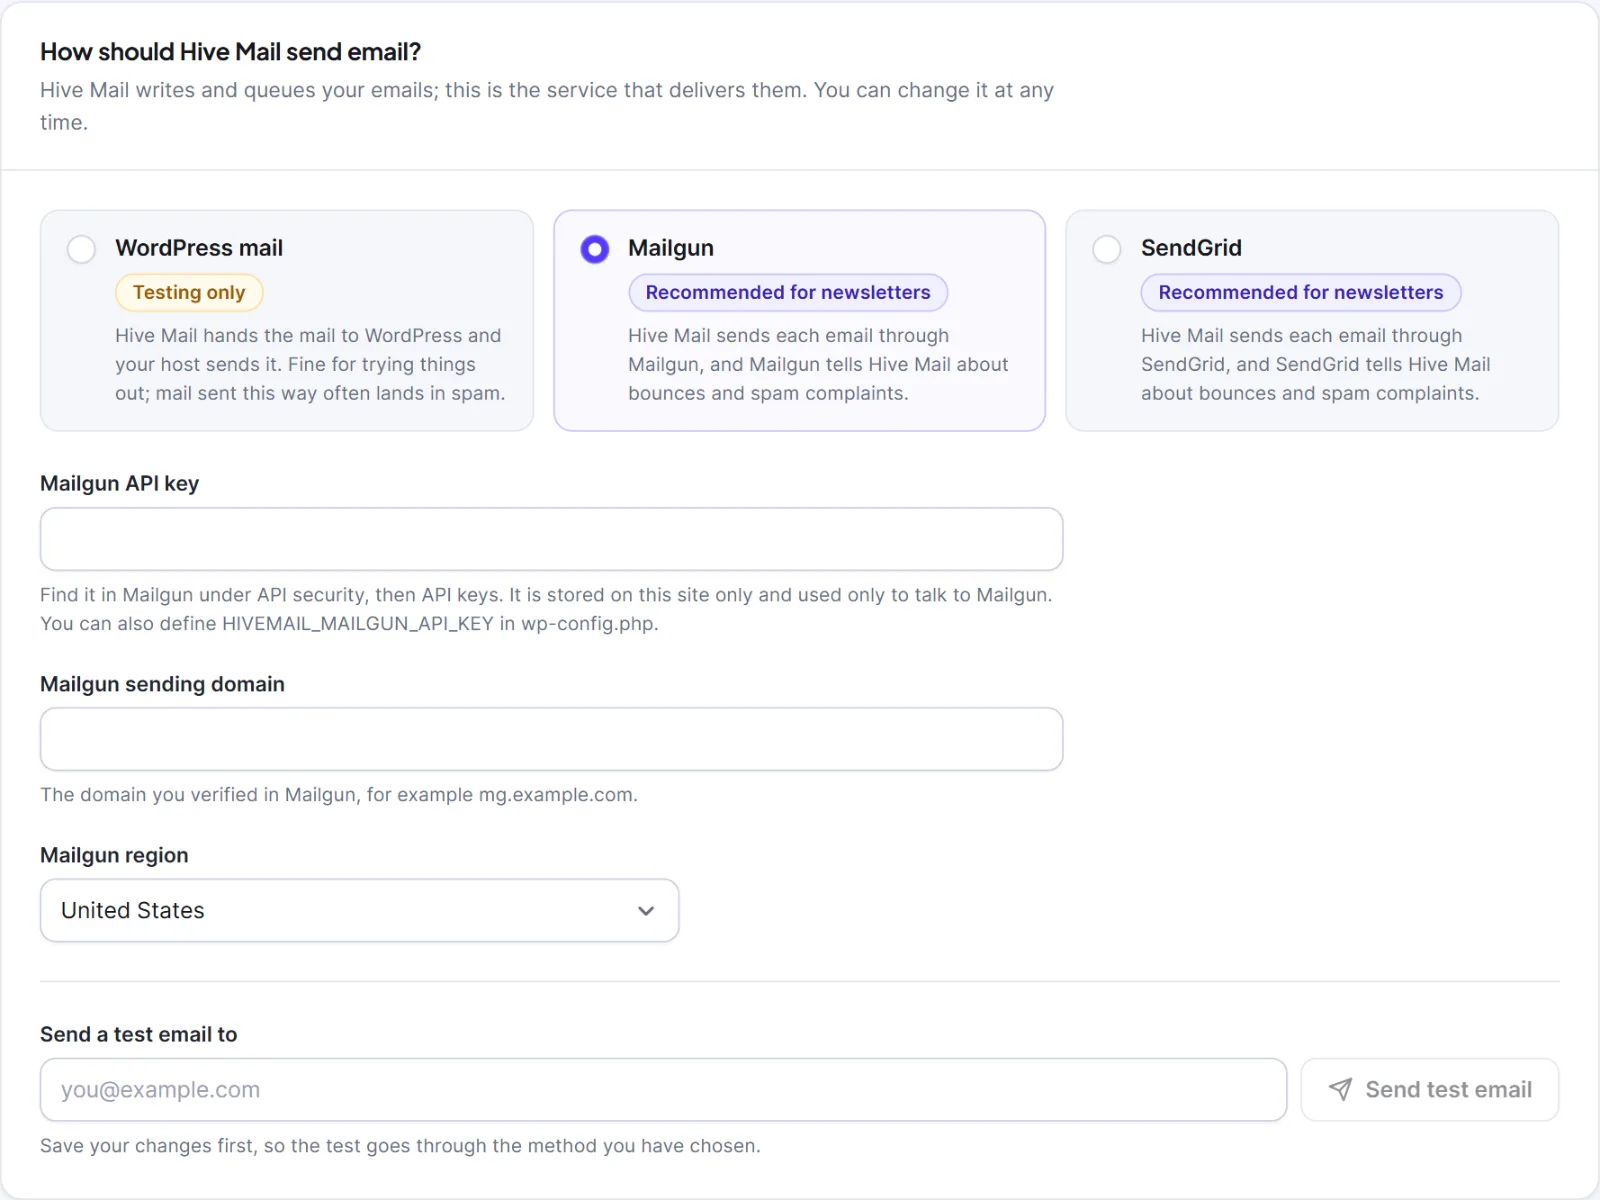Click the Mailgun card title
The height and width of the screenshot is (1200, 1600).
pyautogui.click(x=671, y=248)
